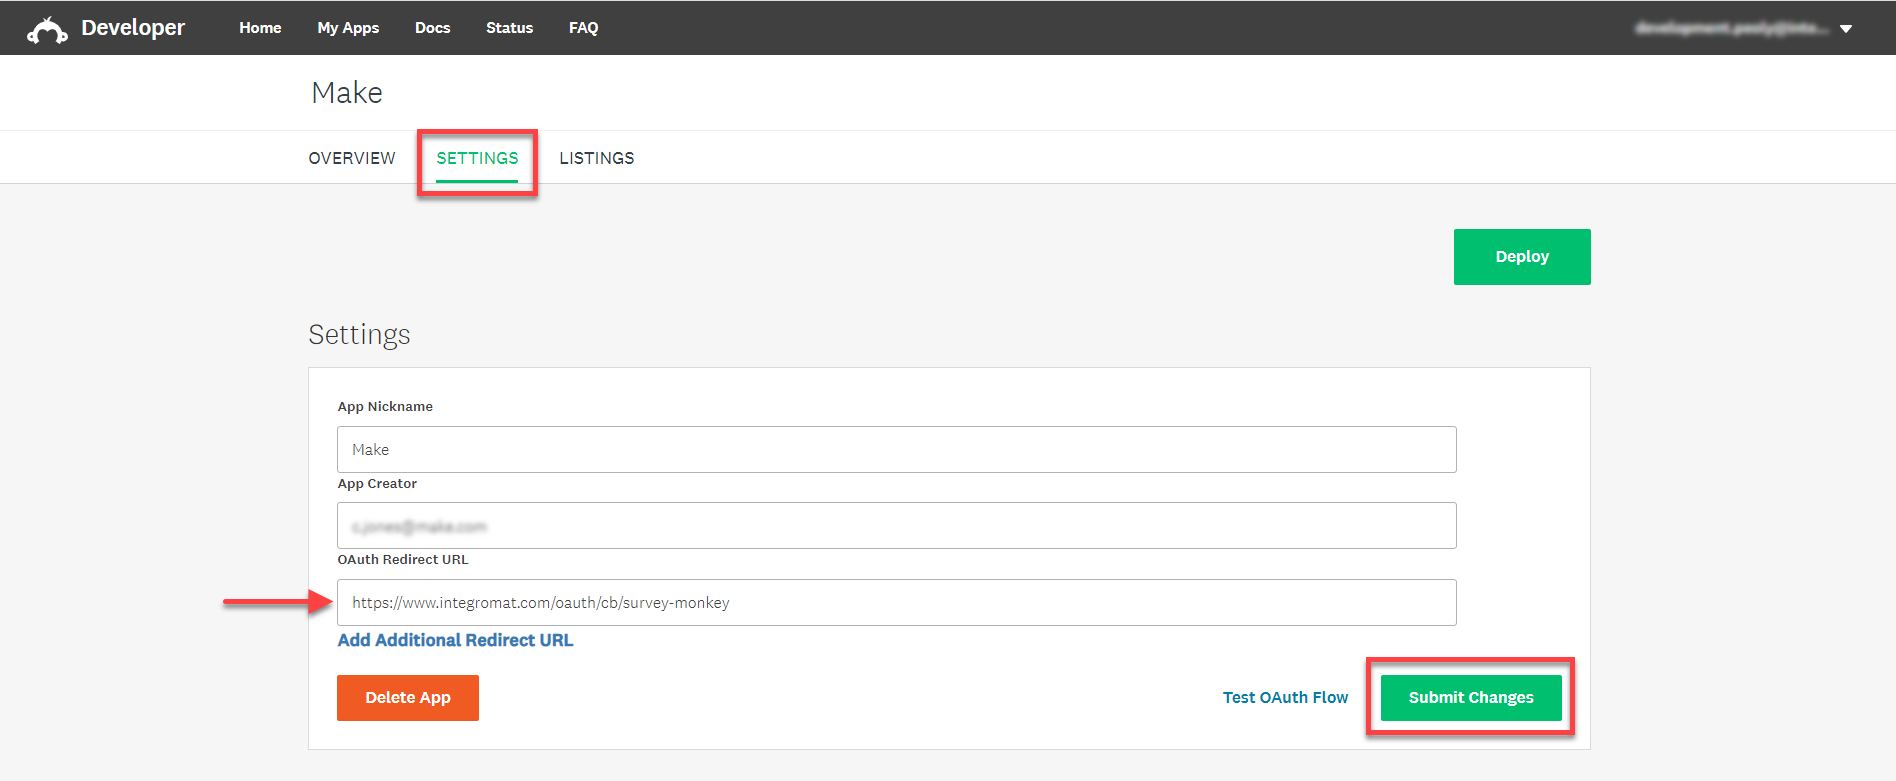This screenshot has width=1896, height=781.
Task: Click the Developer brand text
Action: 133,28
